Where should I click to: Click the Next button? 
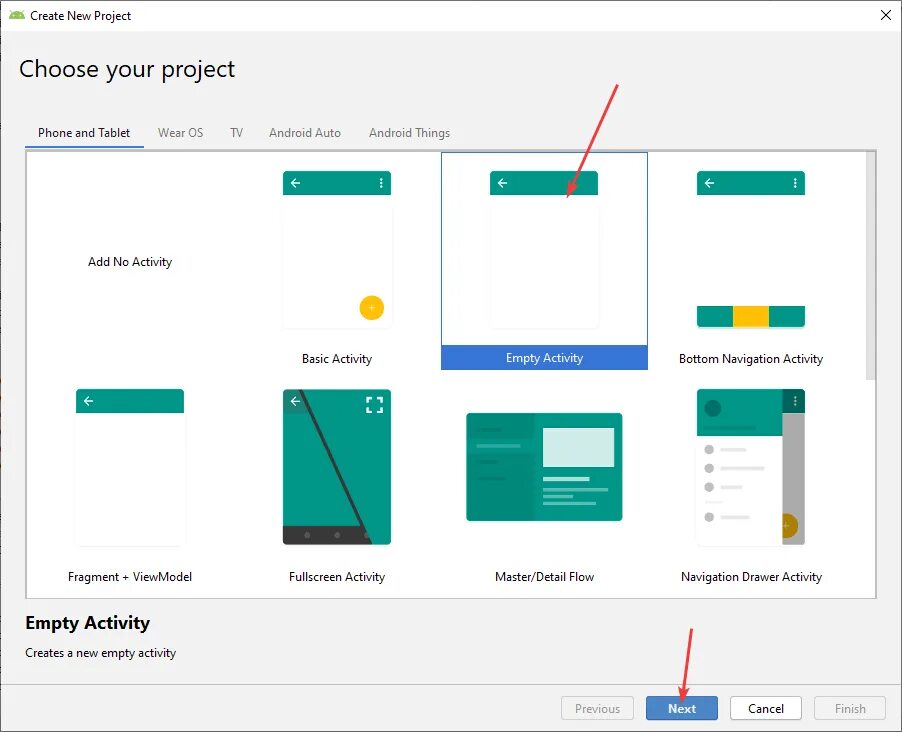pyautogui.click(x=682, y=708)
